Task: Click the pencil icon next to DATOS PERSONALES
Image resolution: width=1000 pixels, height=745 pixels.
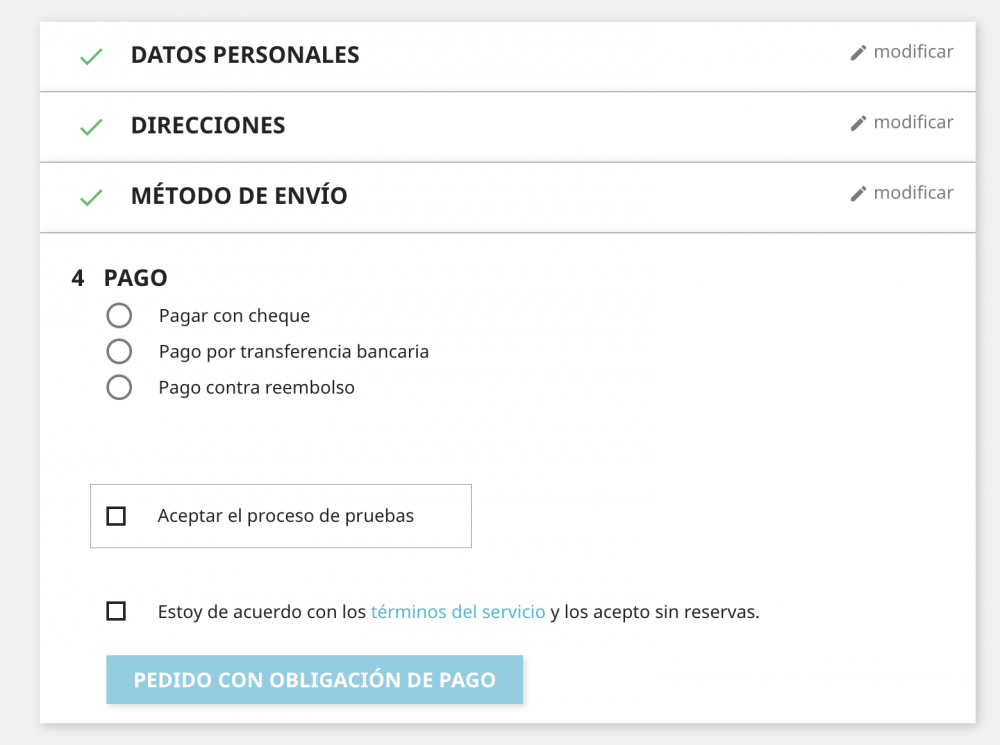Action: 858,51
